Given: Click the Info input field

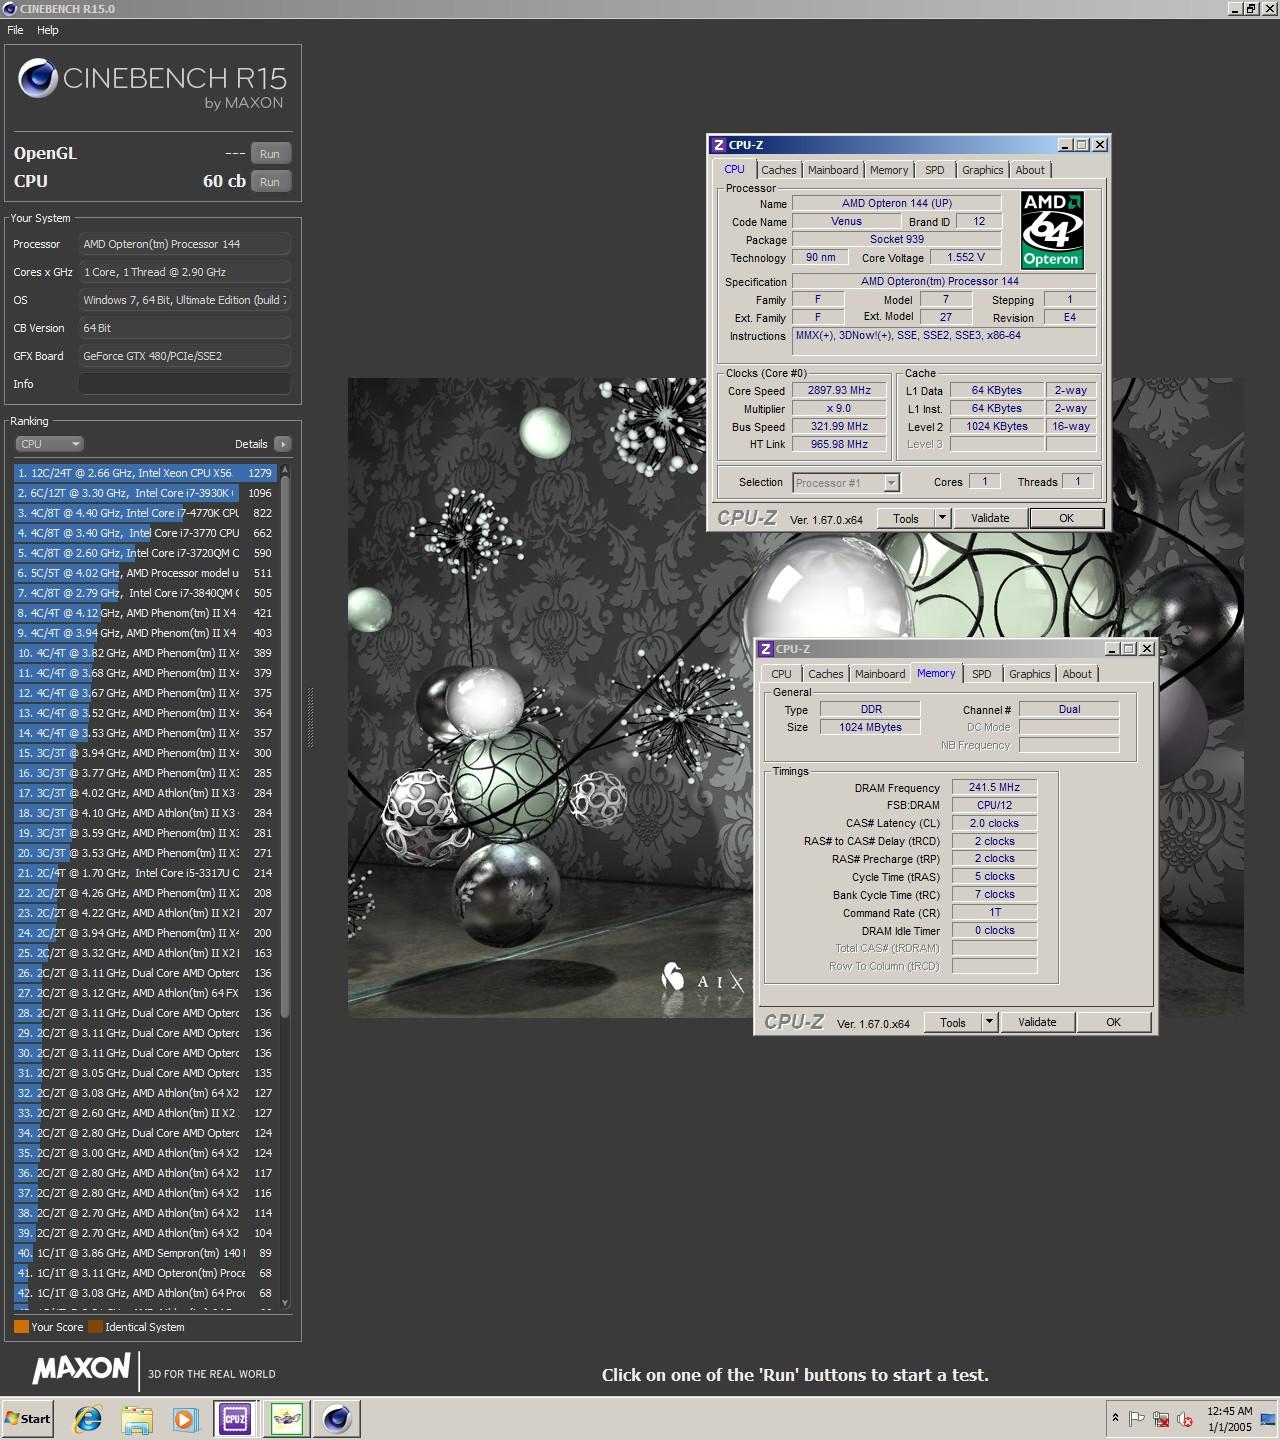Looking at the screenshot, I should point(185,384).
